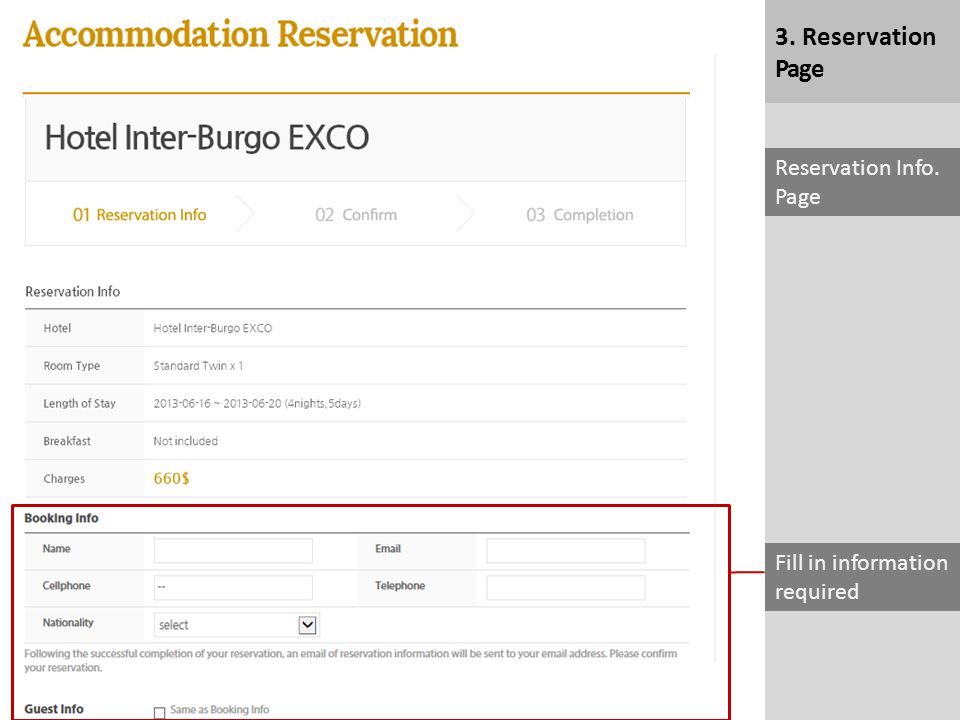Click the Breakfast value Not included
The image size is (960, 720).
pyautogui.click(x=186, y=441)
